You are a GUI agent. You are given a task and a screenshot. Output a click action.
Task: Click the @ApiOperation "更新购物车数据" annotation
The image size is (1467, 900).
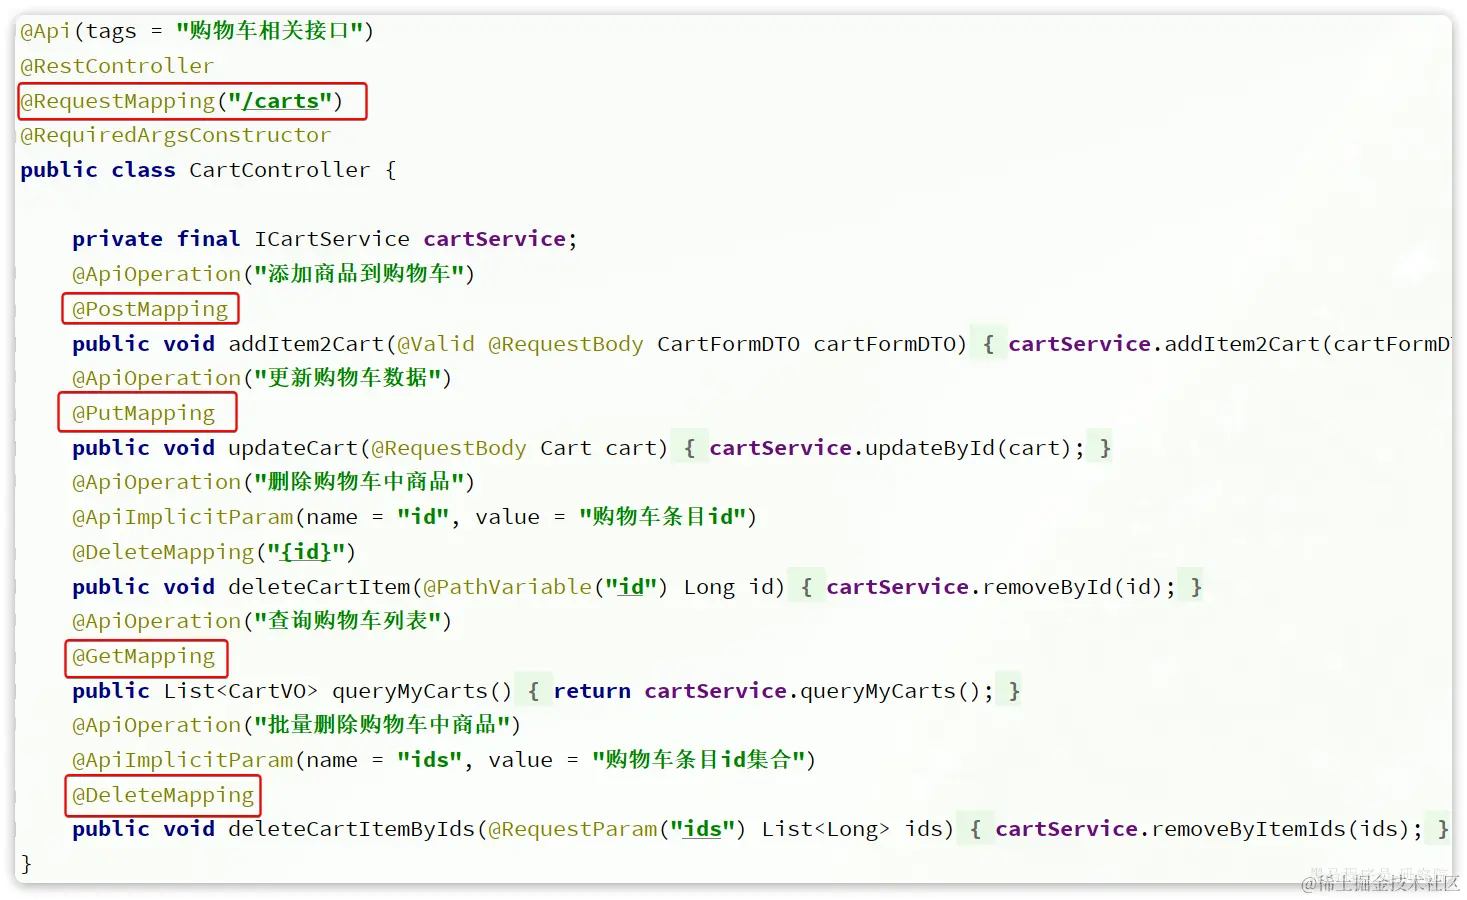pos(262,378)
